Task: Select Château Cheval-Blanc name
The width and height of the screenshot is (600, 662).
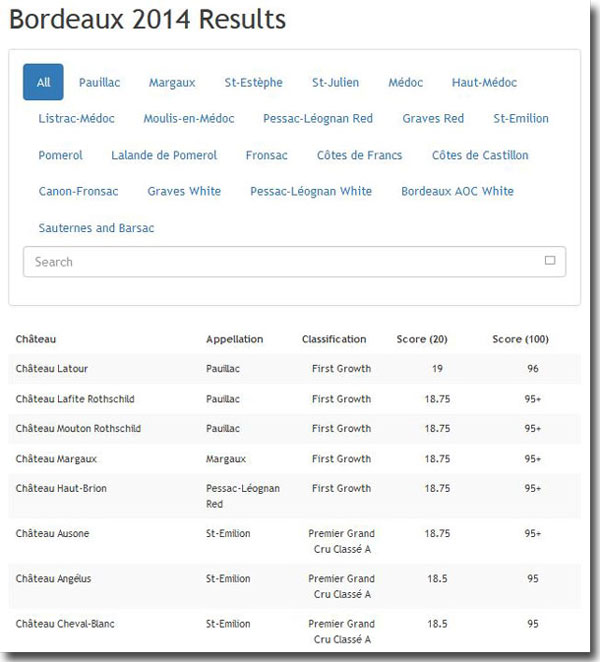Action: pos(65,624)
